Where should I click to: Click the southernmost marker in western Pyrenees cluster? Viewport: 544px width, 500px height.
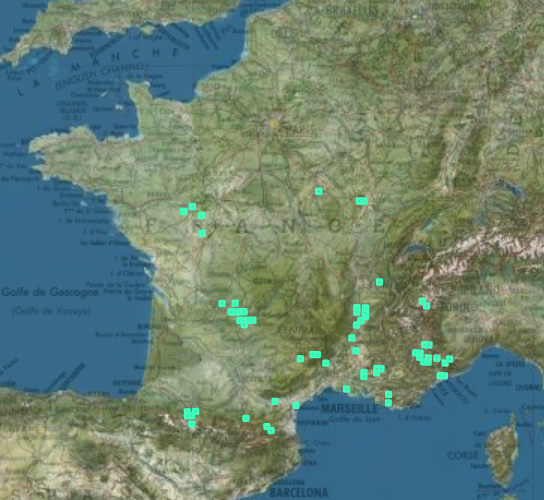tap(192, 424)
